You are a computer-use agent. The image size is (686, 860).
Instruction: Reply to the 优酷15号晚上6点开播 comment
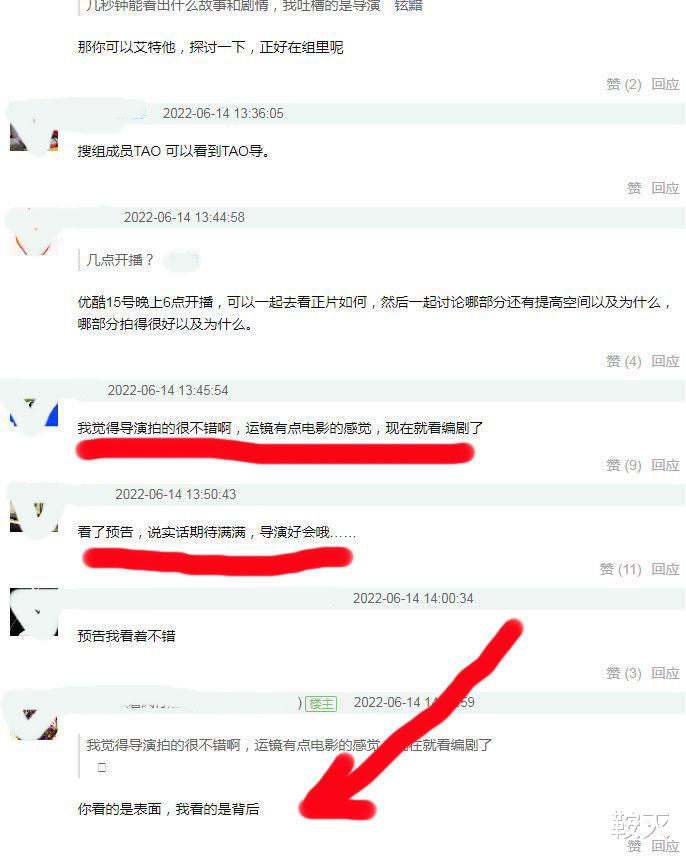[x=665, y=361]
